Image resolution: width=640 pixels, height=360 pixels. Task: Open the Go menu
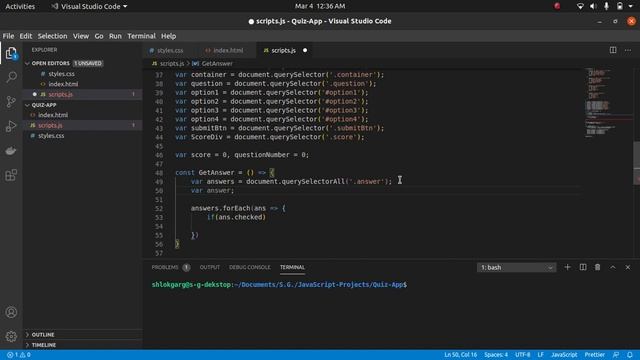point(99,36)
